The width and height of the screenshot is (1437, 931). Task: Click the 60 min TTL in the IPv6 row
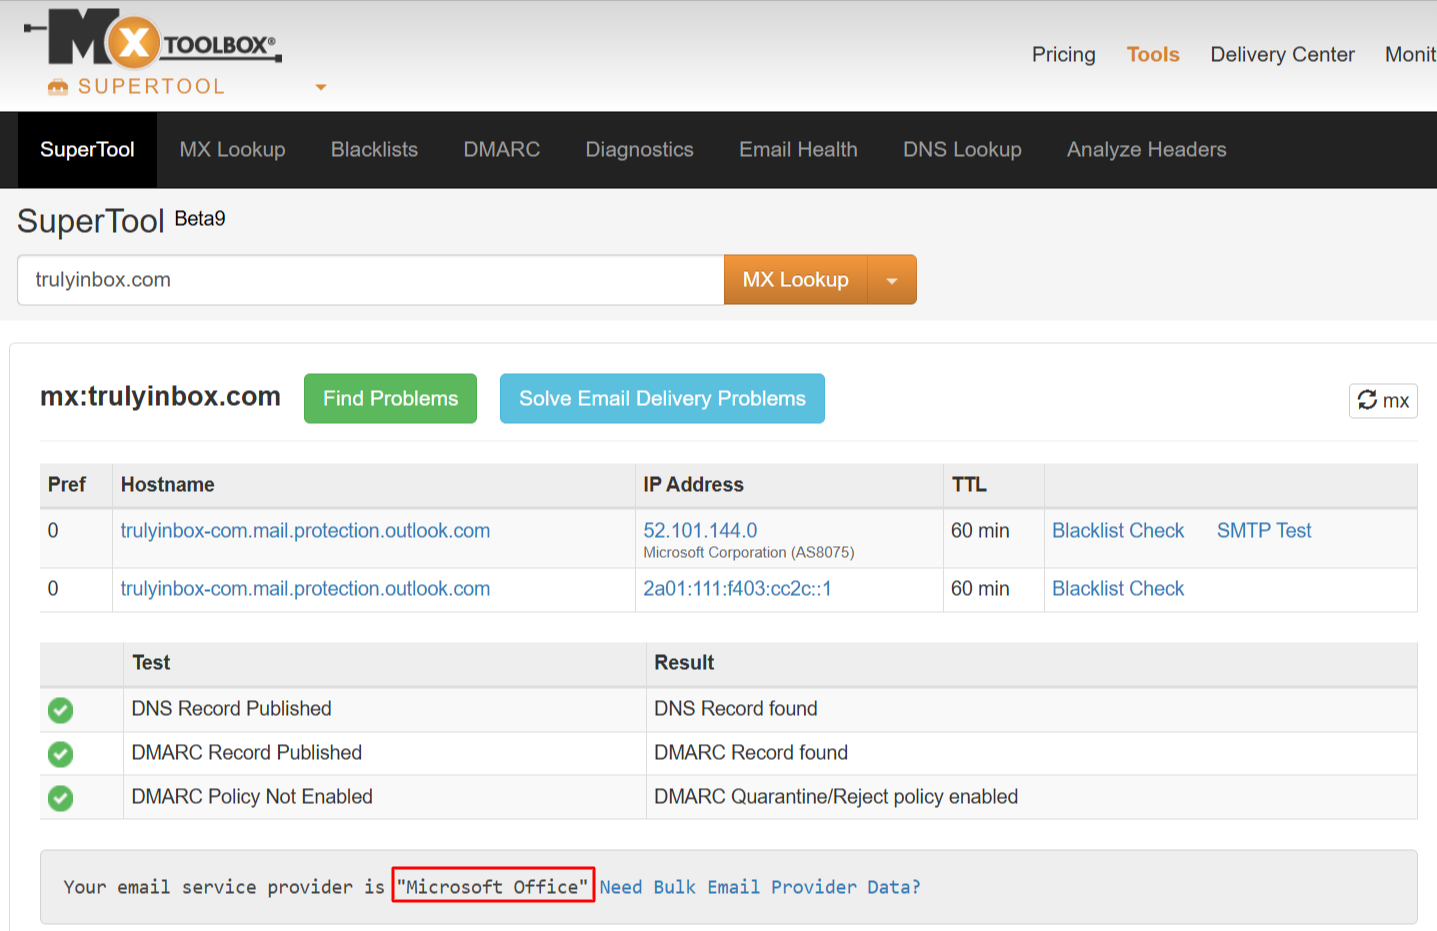pos(980,589)
